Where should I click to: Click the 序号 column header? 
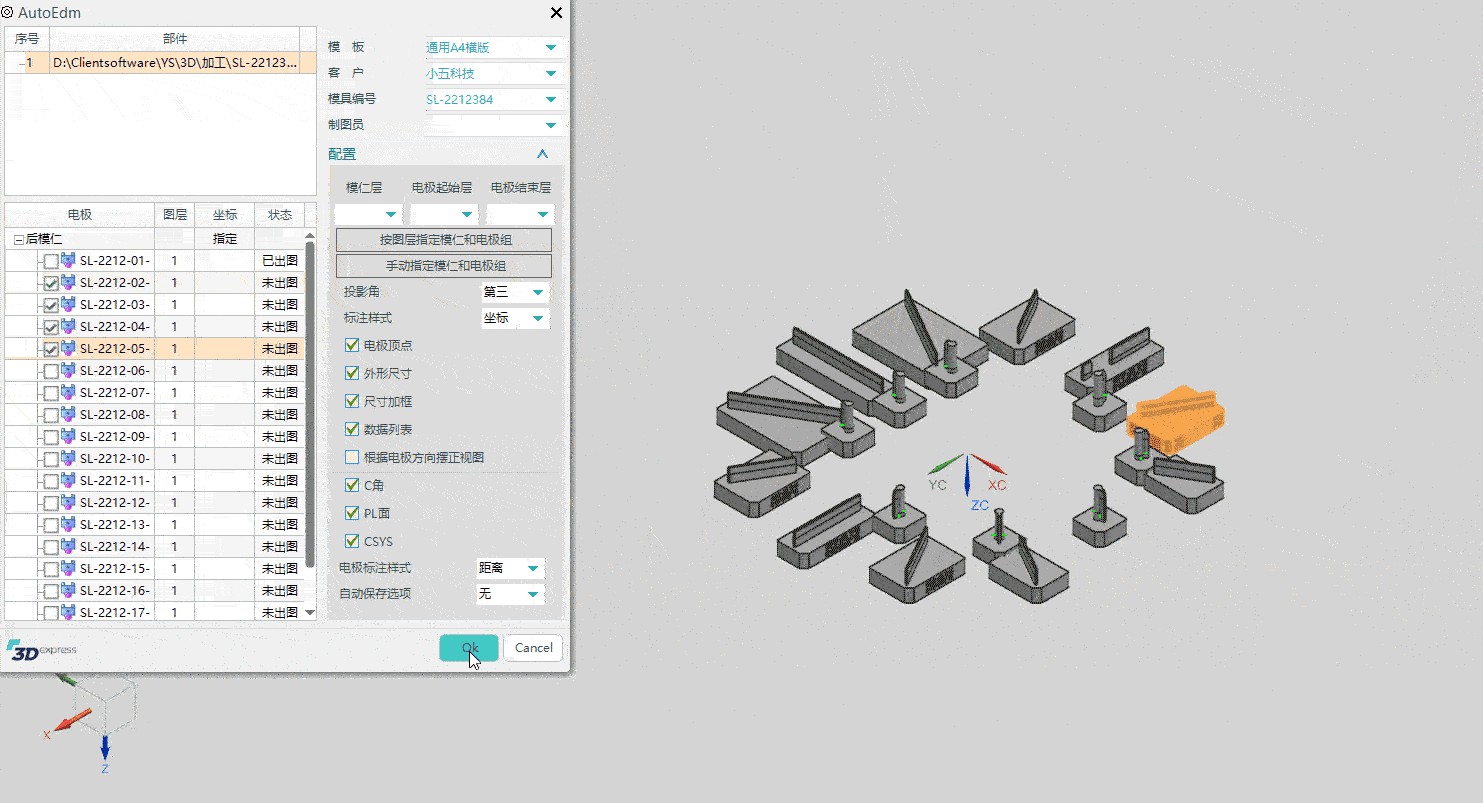[x=27, y=38]
